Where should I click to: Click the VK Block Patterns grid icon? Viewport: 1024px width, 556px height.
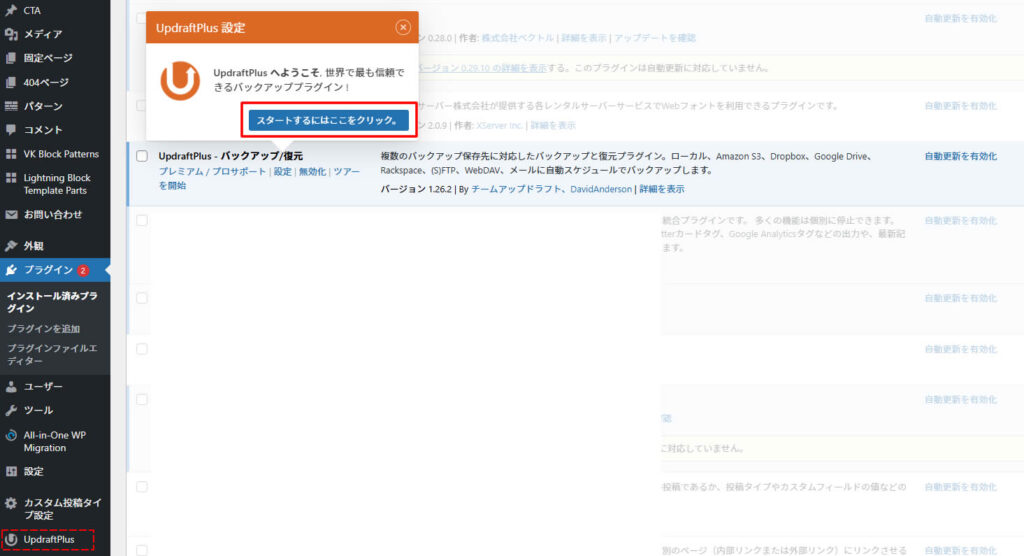pyautogui.click(x=11, y=154)
